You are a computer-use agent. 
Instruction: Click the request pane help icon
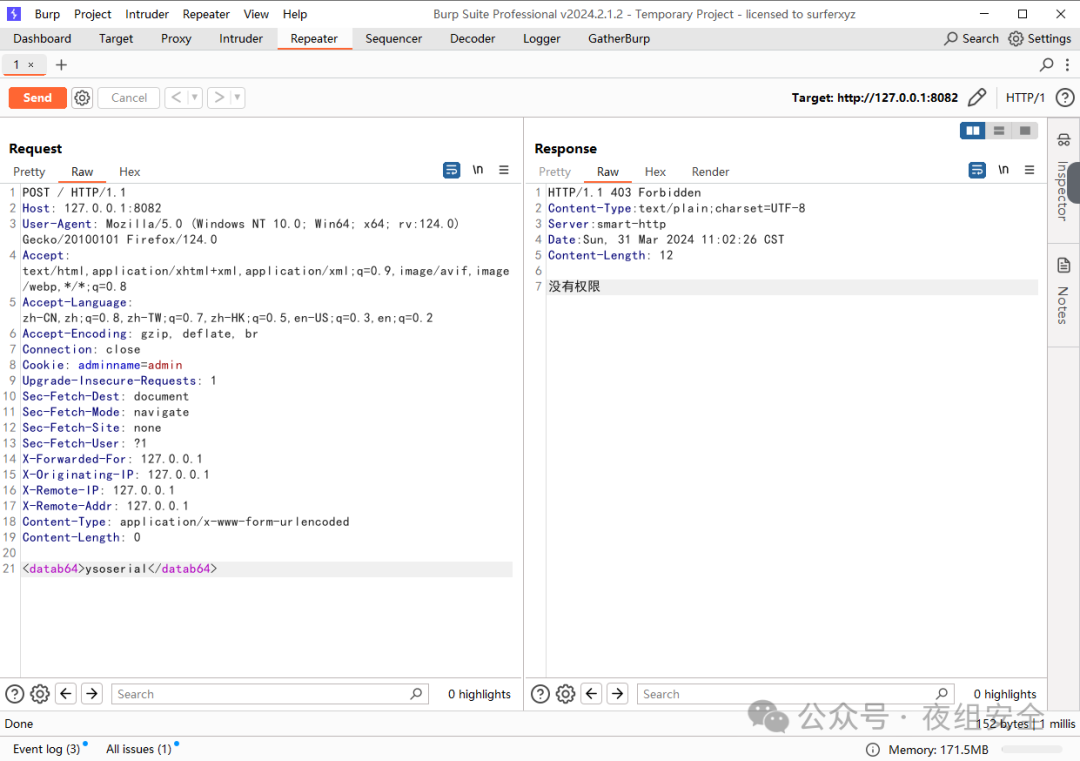[x=15, y=694]
